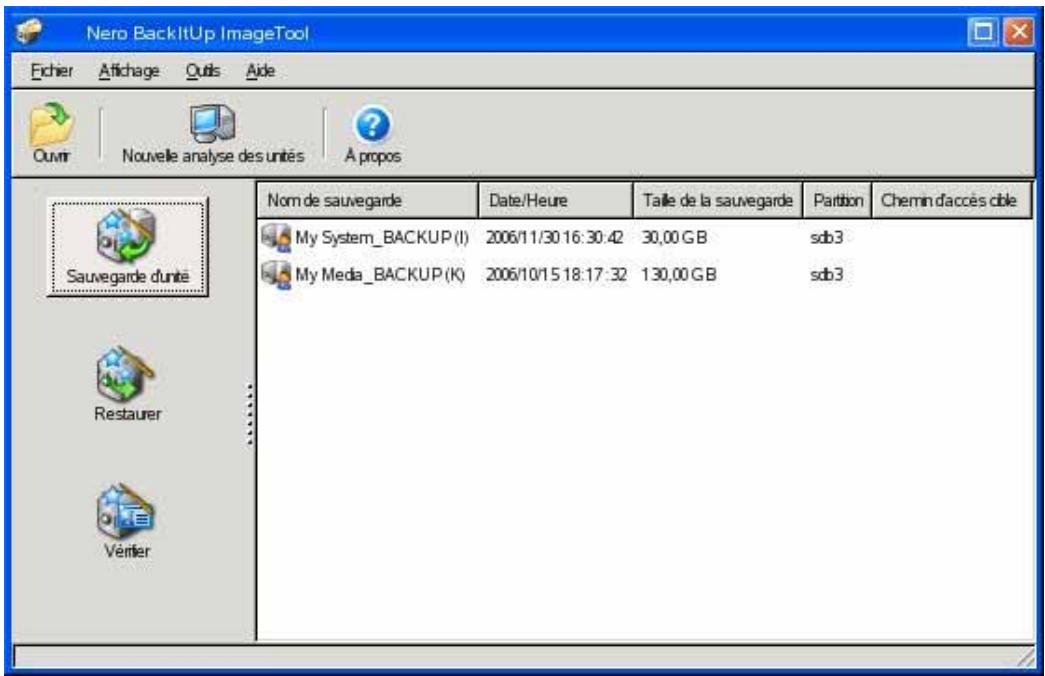Image resolution: width=1045 pixels, height=676 pixels.
Task: Sort by Date/Heure column header
Action: (x=555, y=201)
